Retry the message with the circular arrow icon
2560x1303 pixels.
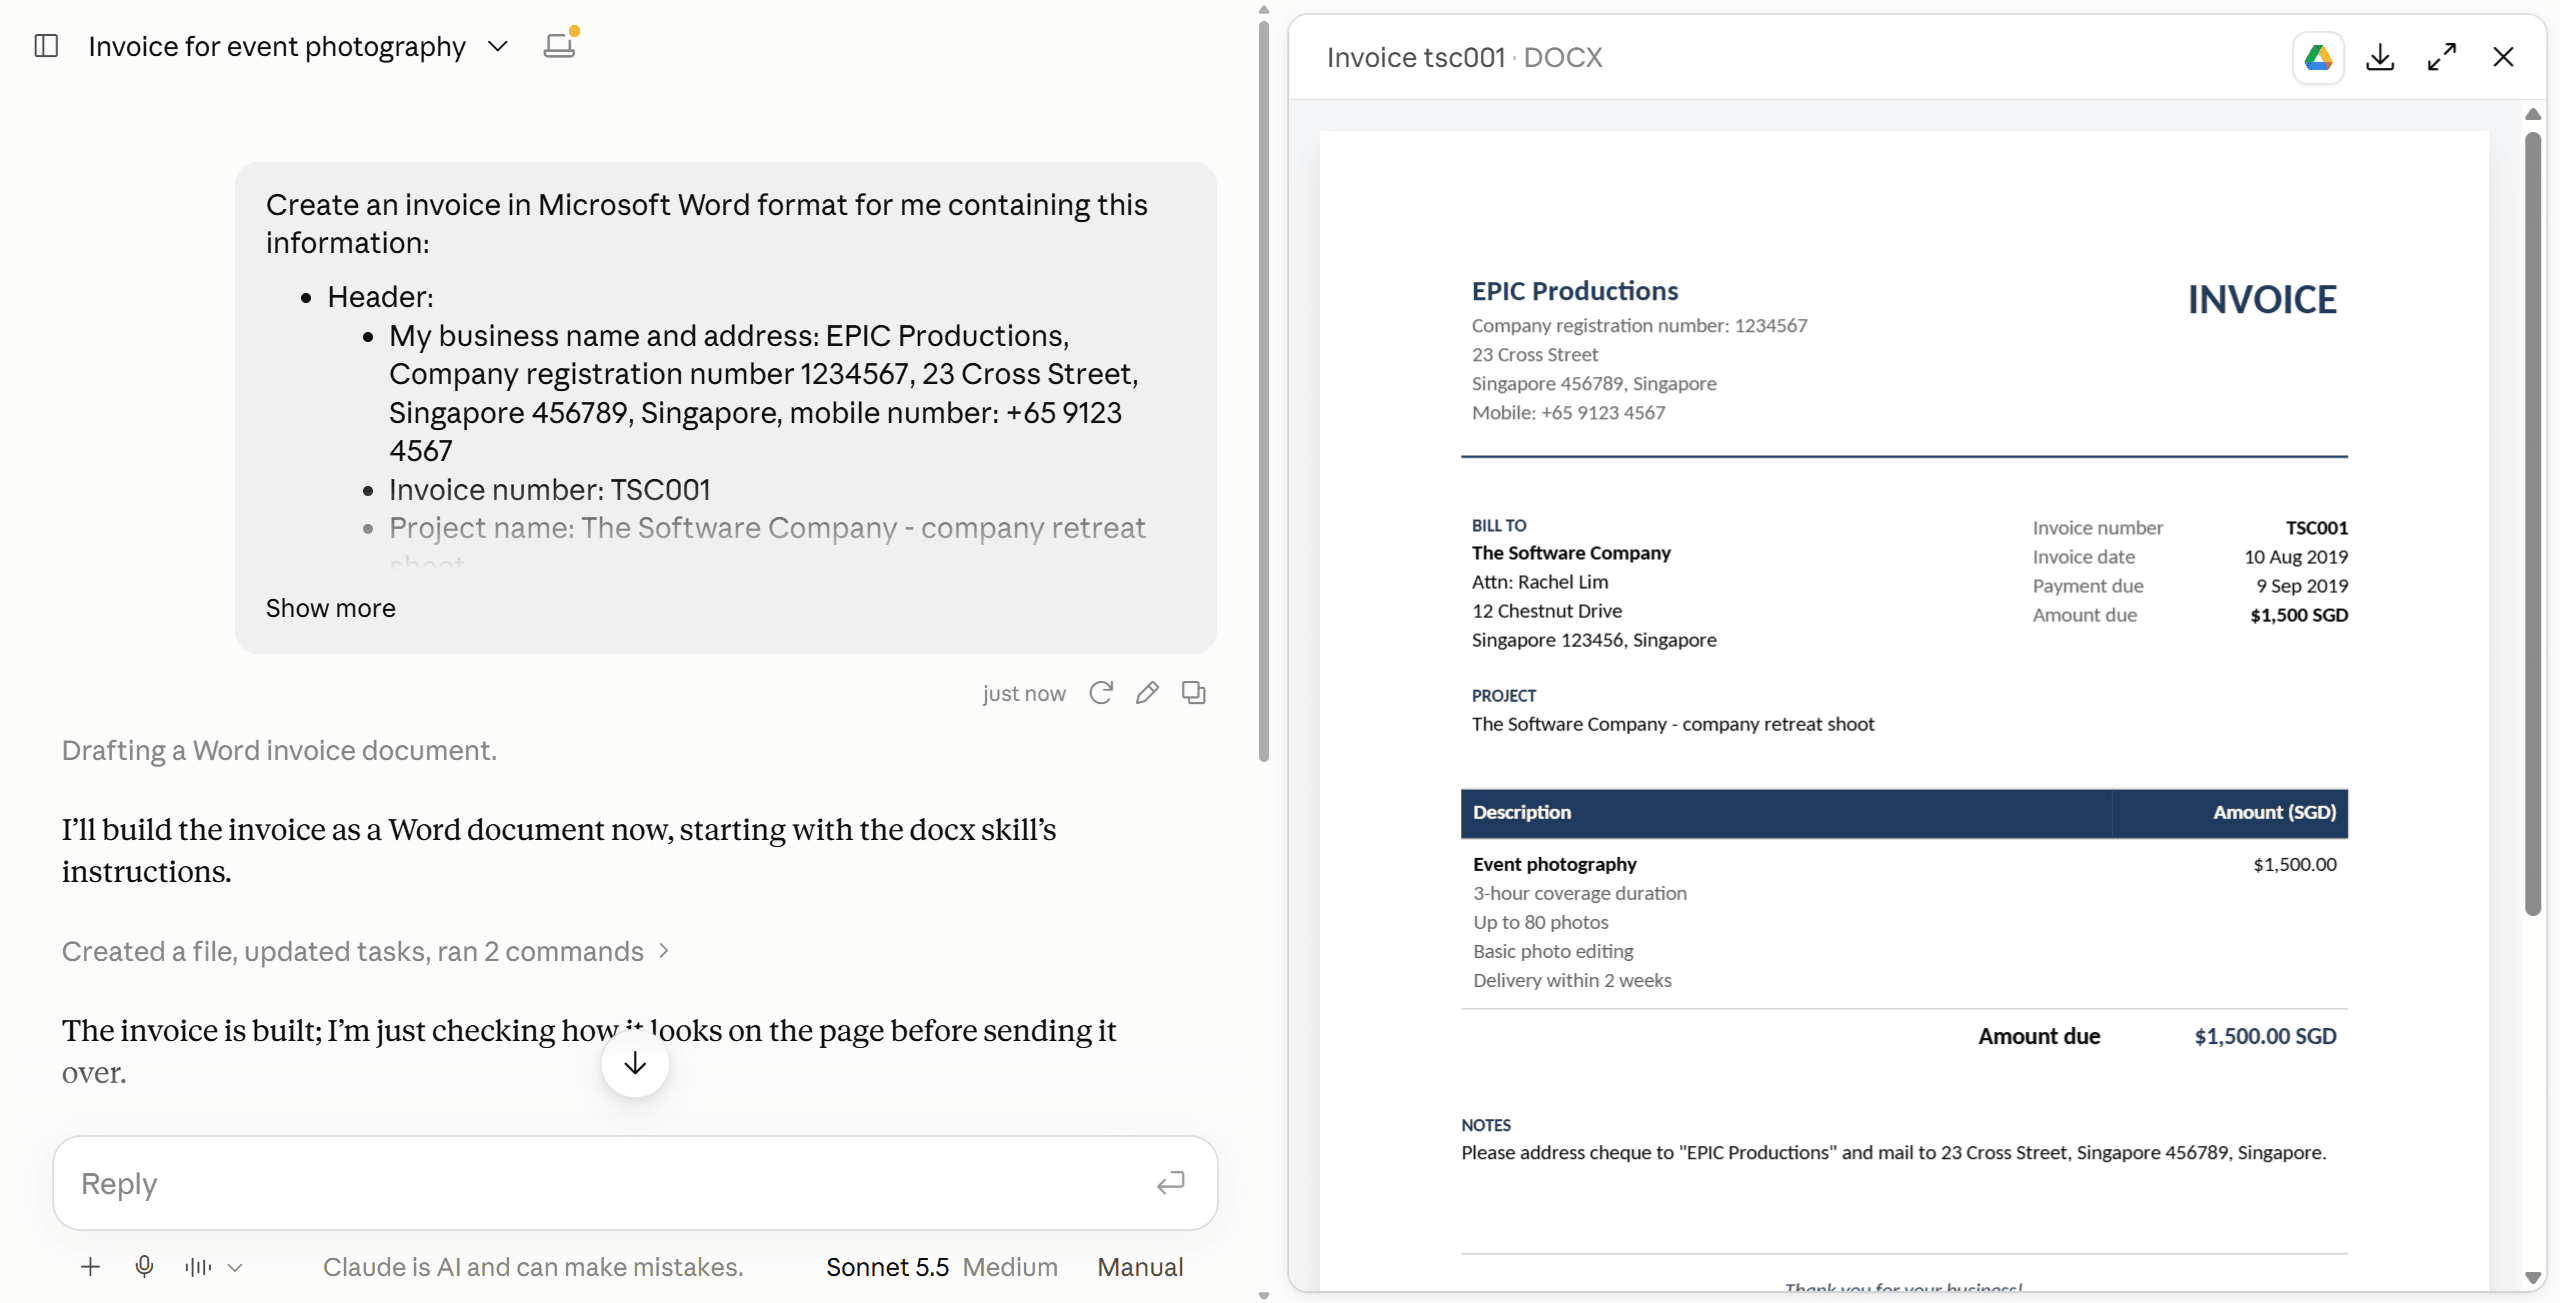pos(1101,693)
